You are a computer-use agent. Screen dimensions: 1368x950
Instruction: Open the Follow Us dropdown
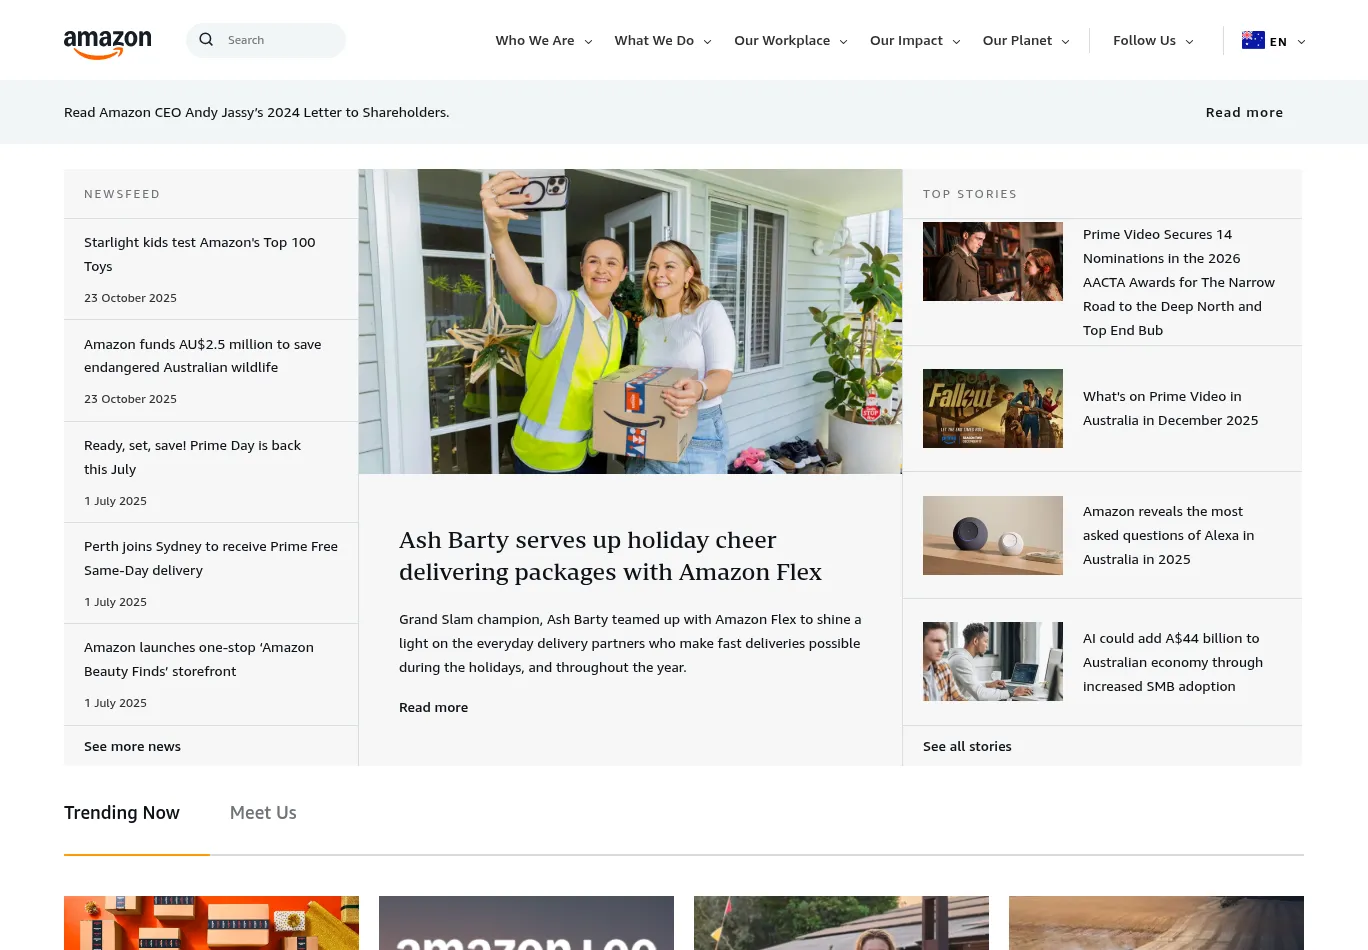pyautogui.click(x=1152, y=41)
